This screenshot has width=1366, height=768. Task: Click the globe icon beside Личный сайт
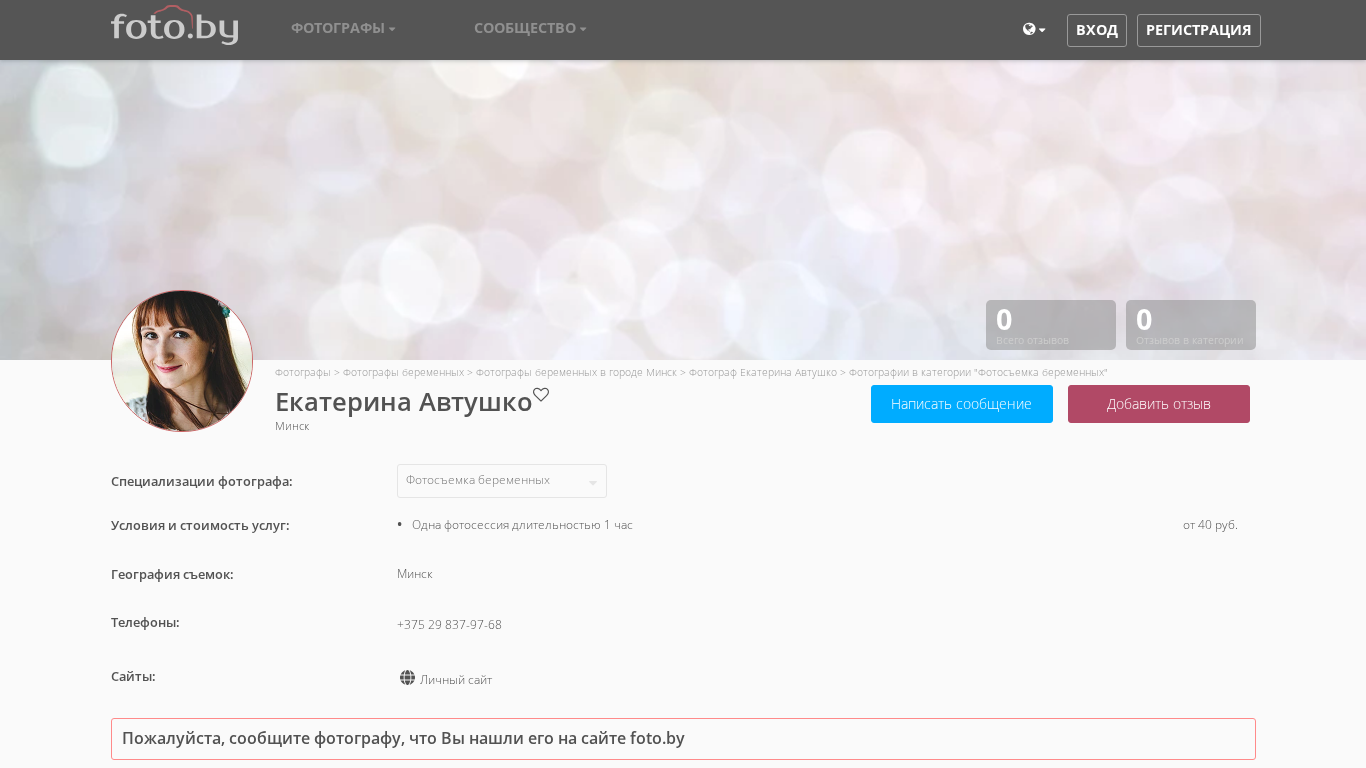pyautogui.click(x=407, y=678)
